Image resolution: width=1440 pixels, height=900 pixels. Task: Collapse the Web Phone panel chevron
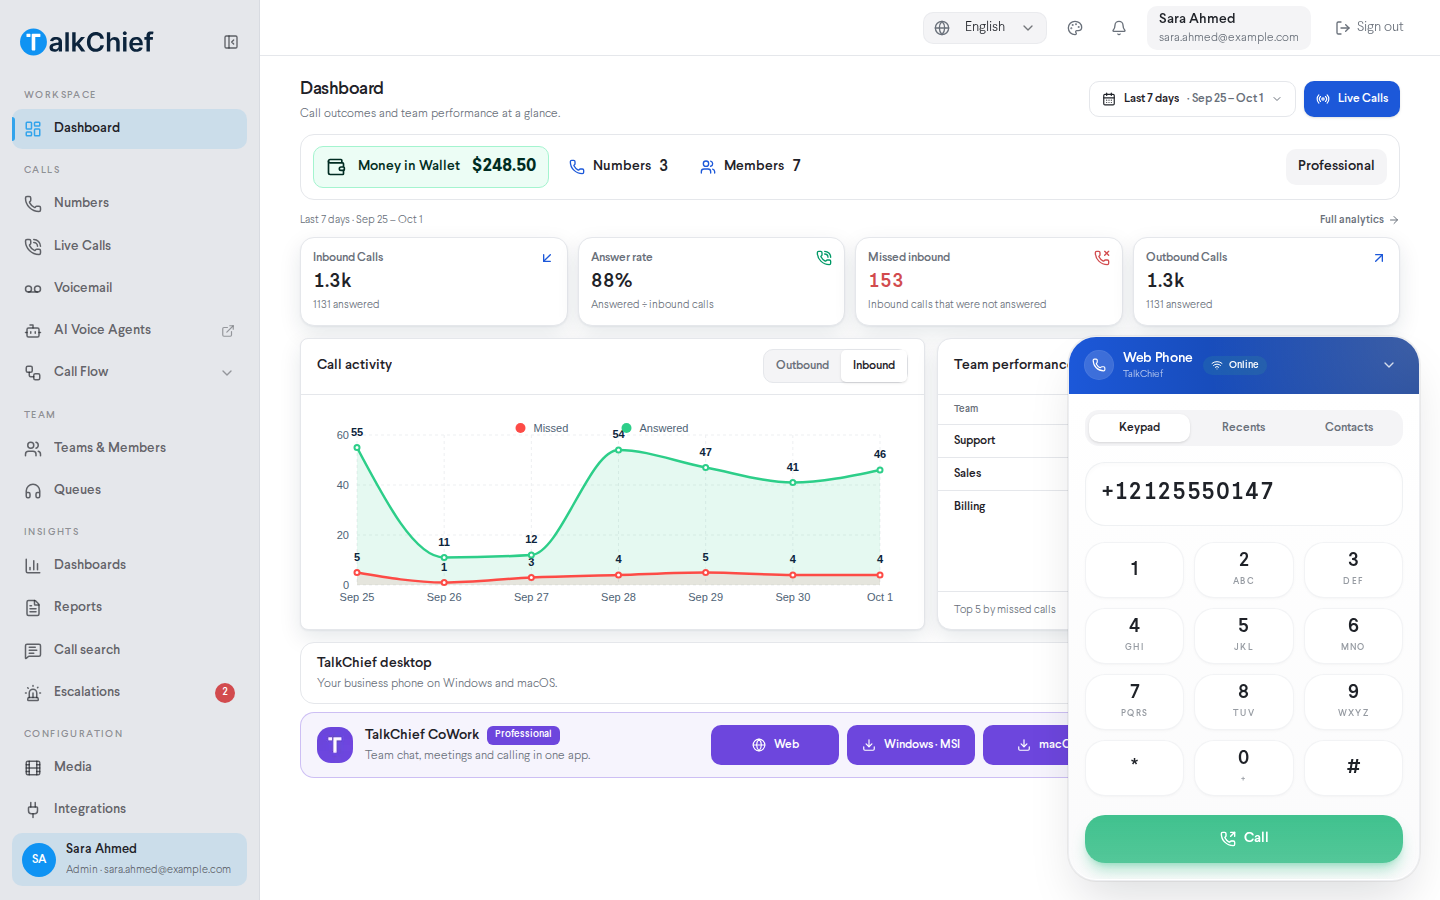[x=1389, y=365]
